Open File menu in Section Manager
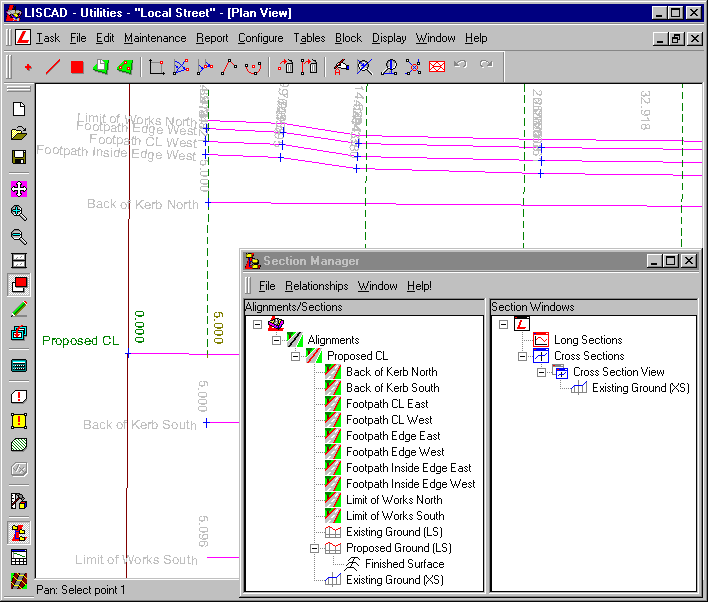 click(267, 286)
